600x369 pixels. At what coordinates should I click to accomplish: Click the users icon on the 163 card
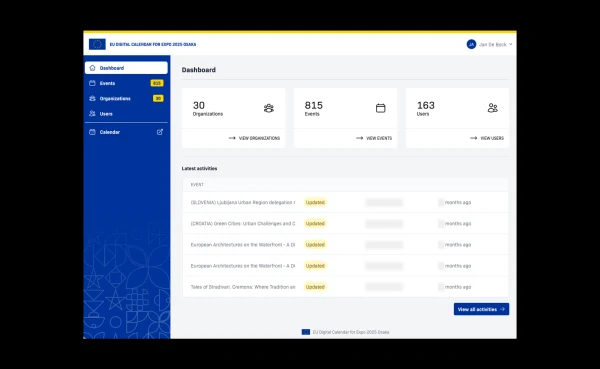(492, 108)
